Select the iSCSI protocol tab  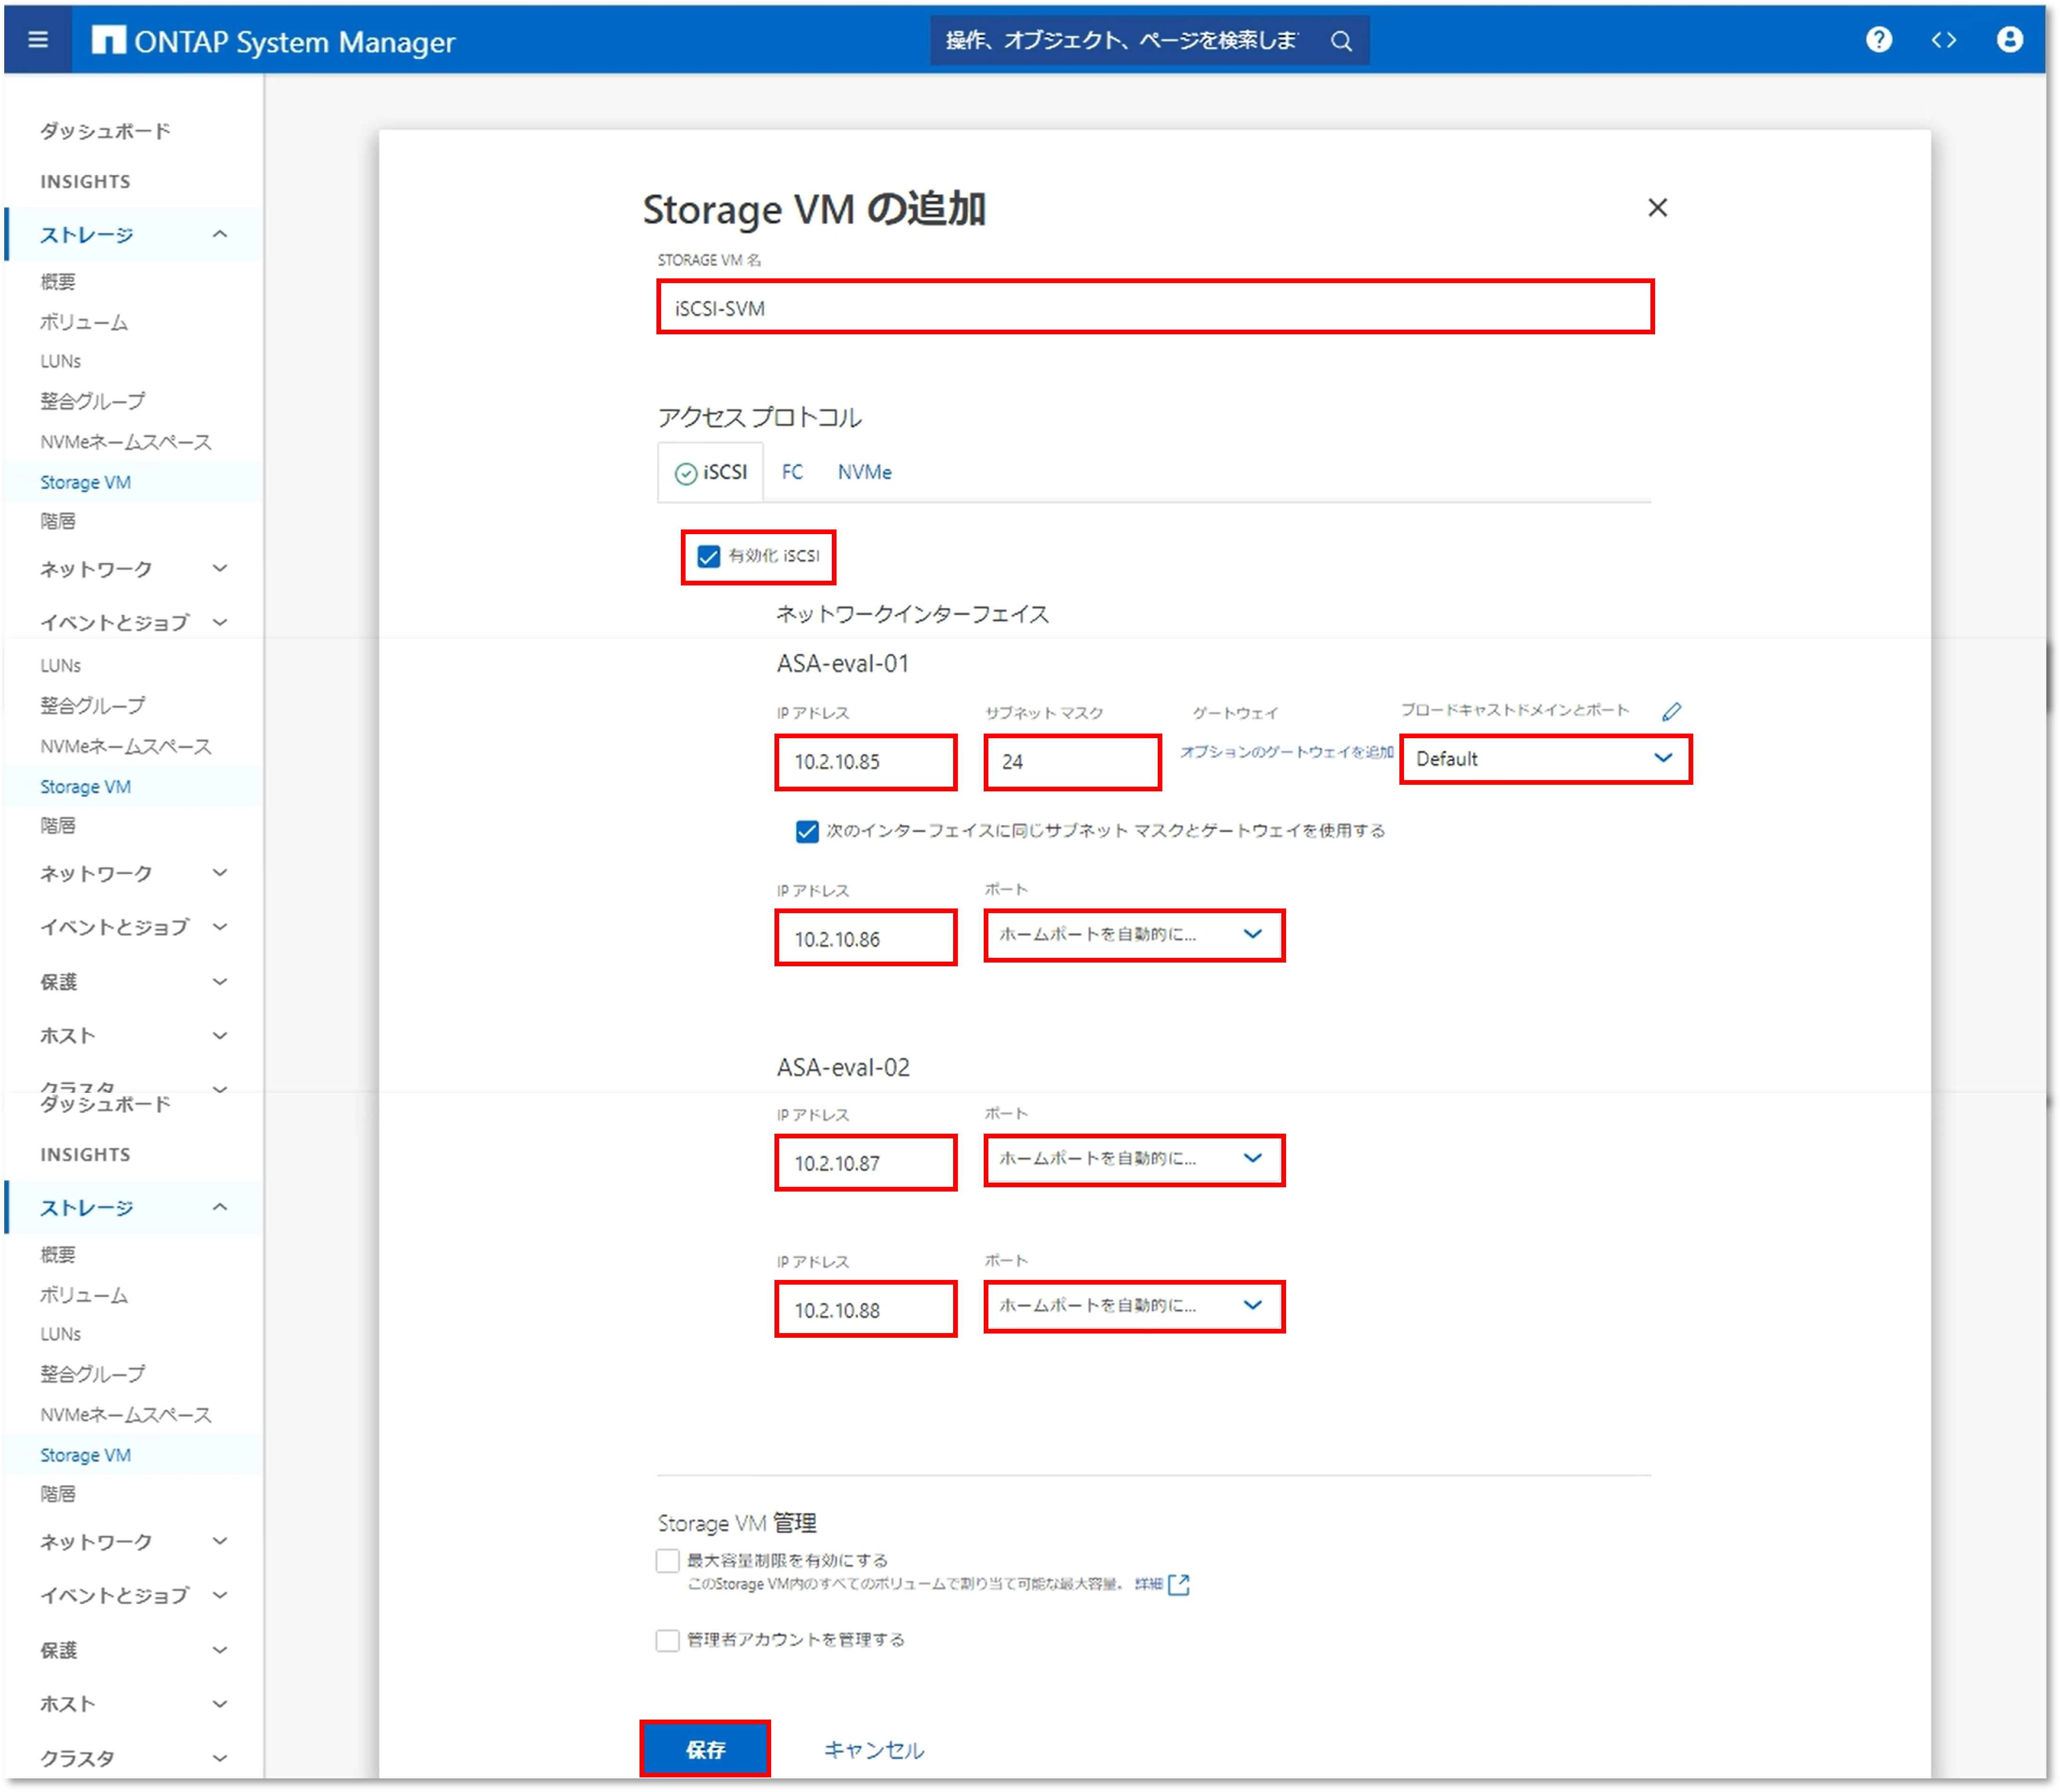(711, 473)
